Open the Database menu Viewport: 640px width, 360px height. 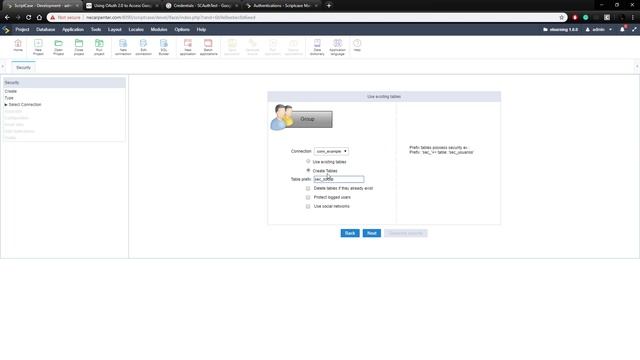tap(45, 29)
